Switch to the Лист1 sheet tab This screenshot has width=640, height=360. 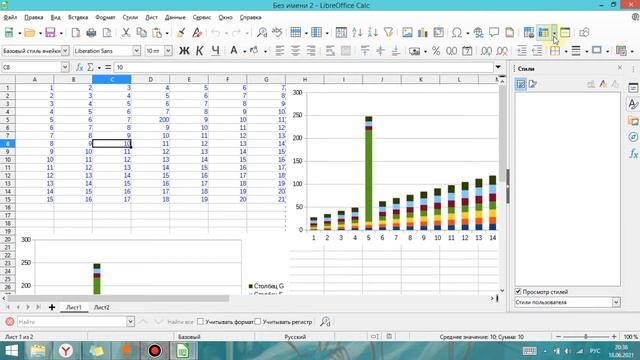74,307
